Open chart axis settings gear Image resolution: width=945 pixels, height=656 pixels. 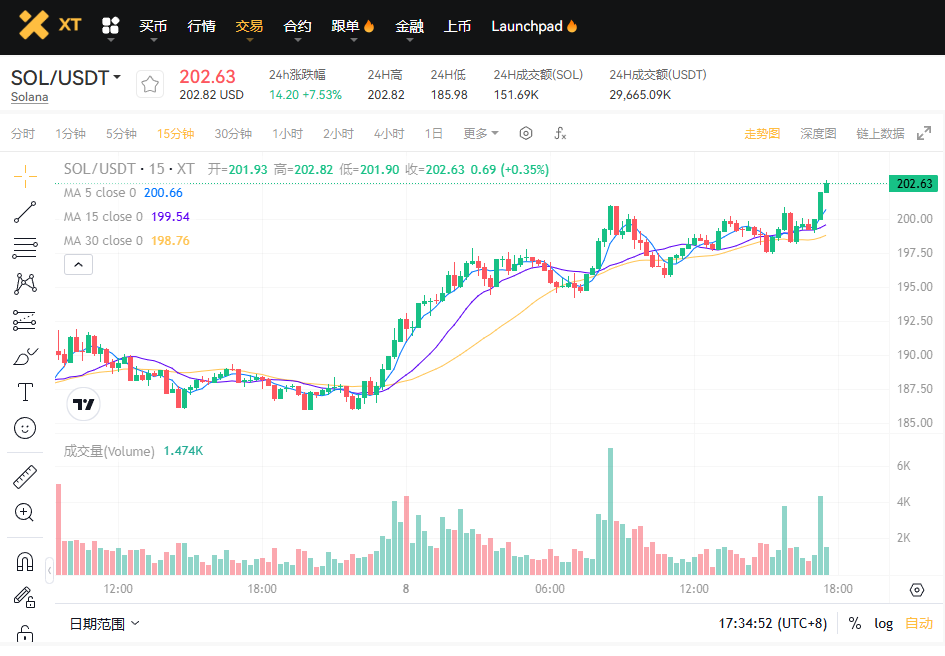coord(917,590)
